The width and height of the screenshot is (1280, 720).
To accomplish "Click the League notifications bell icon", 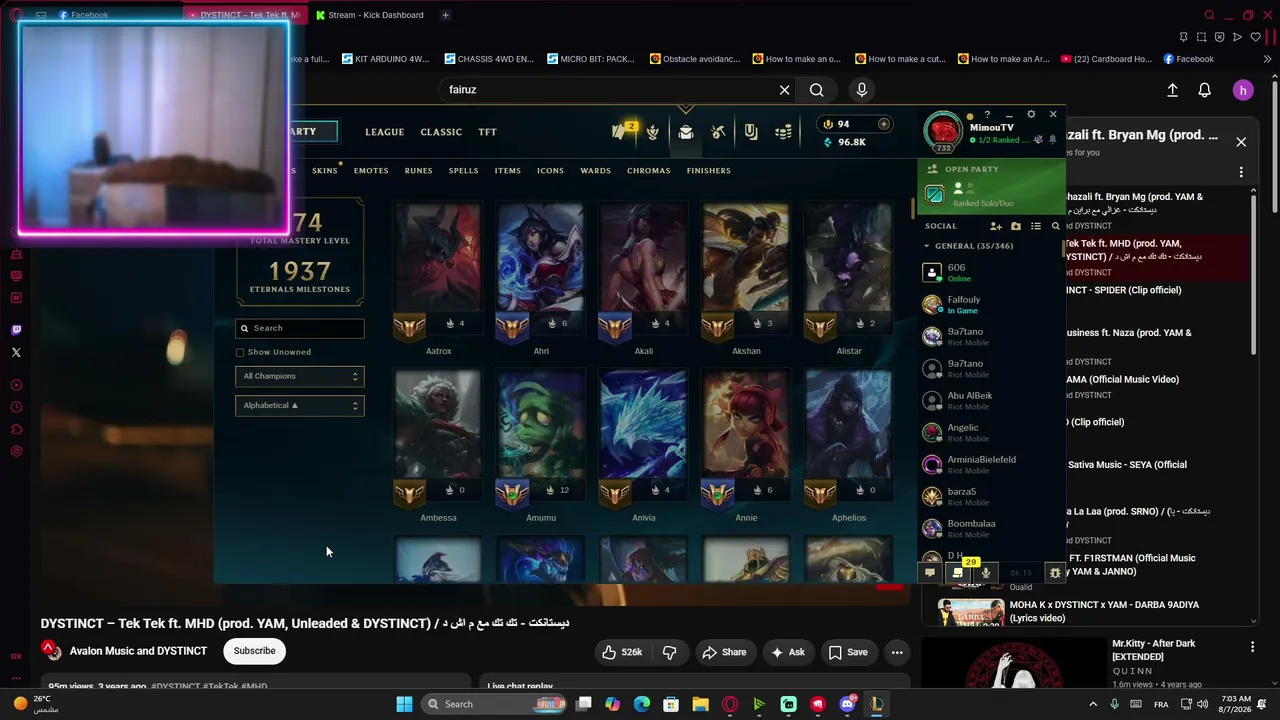I will 1051,139.
